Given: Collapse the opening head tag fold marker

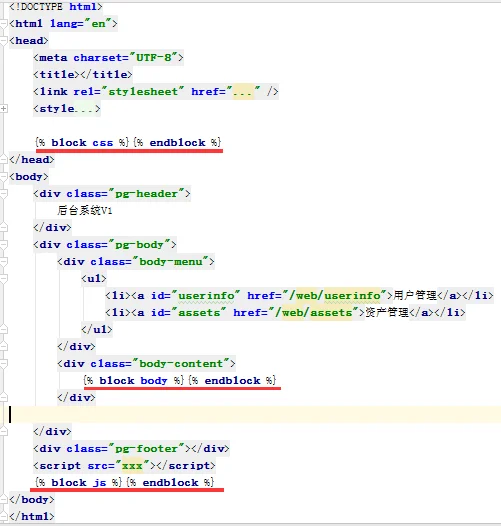Looking at the screenshot, I should coord(4,41).
